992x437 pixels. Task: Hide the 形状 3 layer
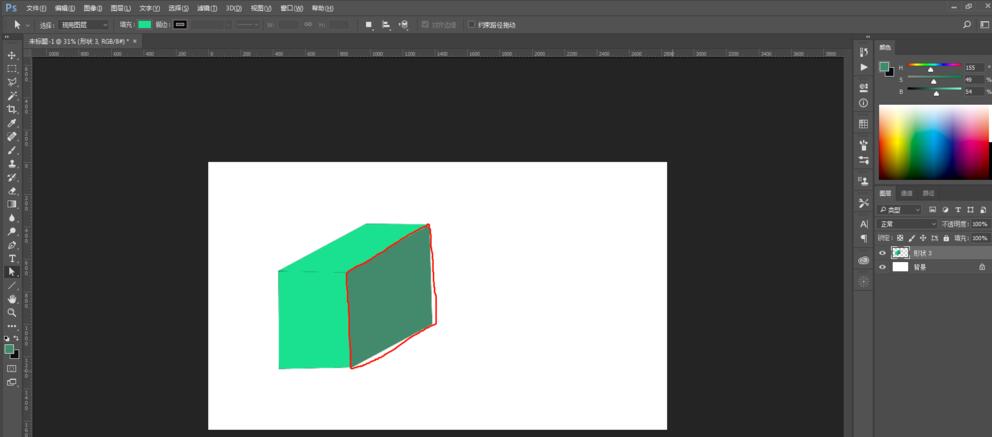pos(882,253)
